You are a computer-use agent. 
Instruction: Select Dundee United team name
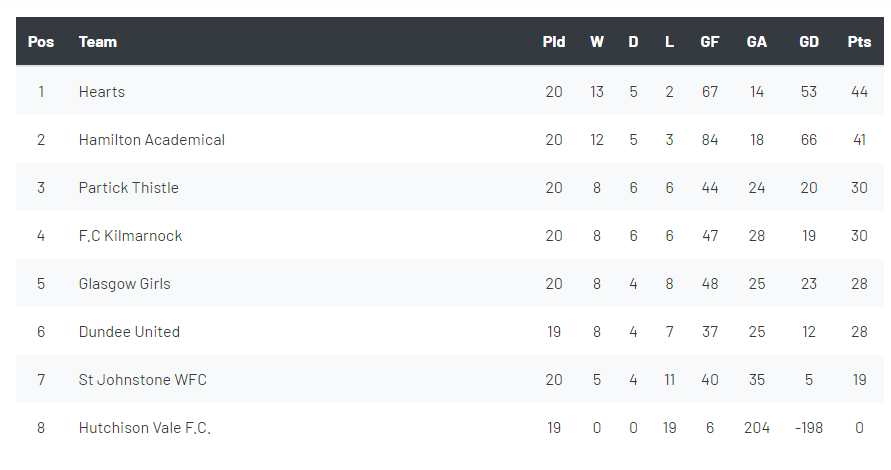click(129, 332)
